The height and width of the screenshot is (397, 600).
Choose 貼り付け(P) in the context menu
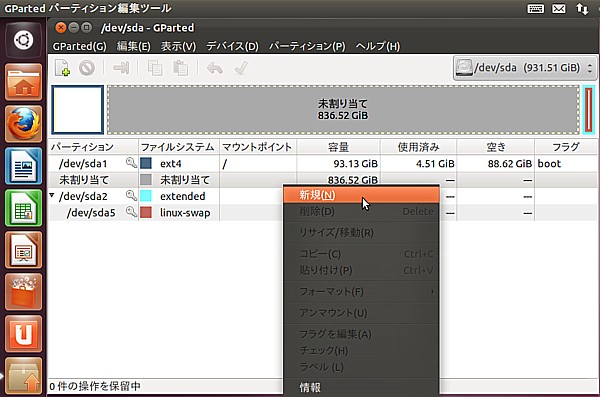361,270
